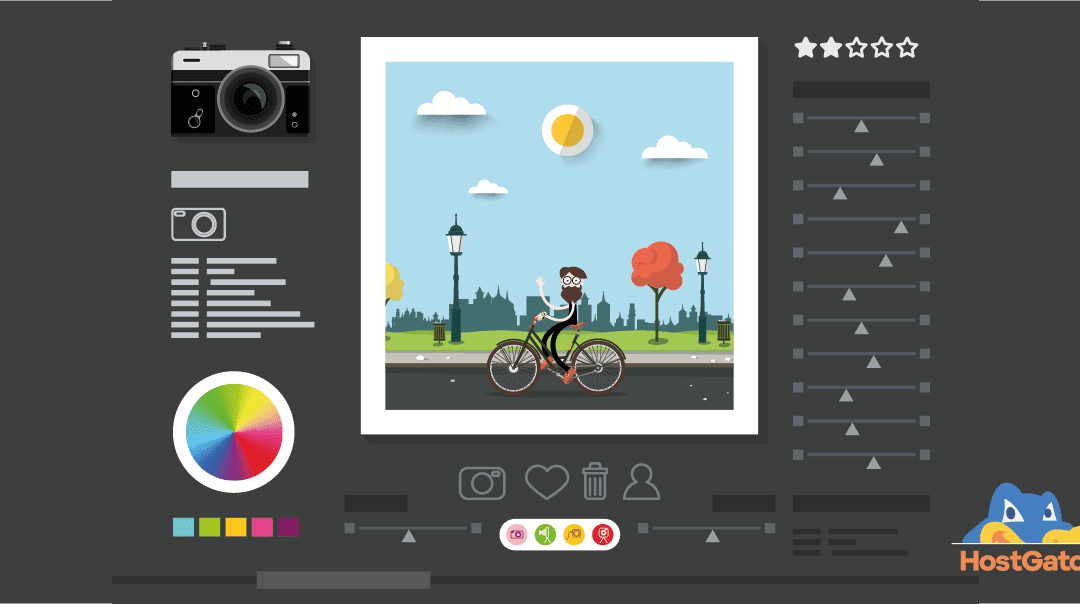Open the label bar below the left slider
Image resolution: width=1080 pixels, height=604 pixels.
(x=375, y=502)
